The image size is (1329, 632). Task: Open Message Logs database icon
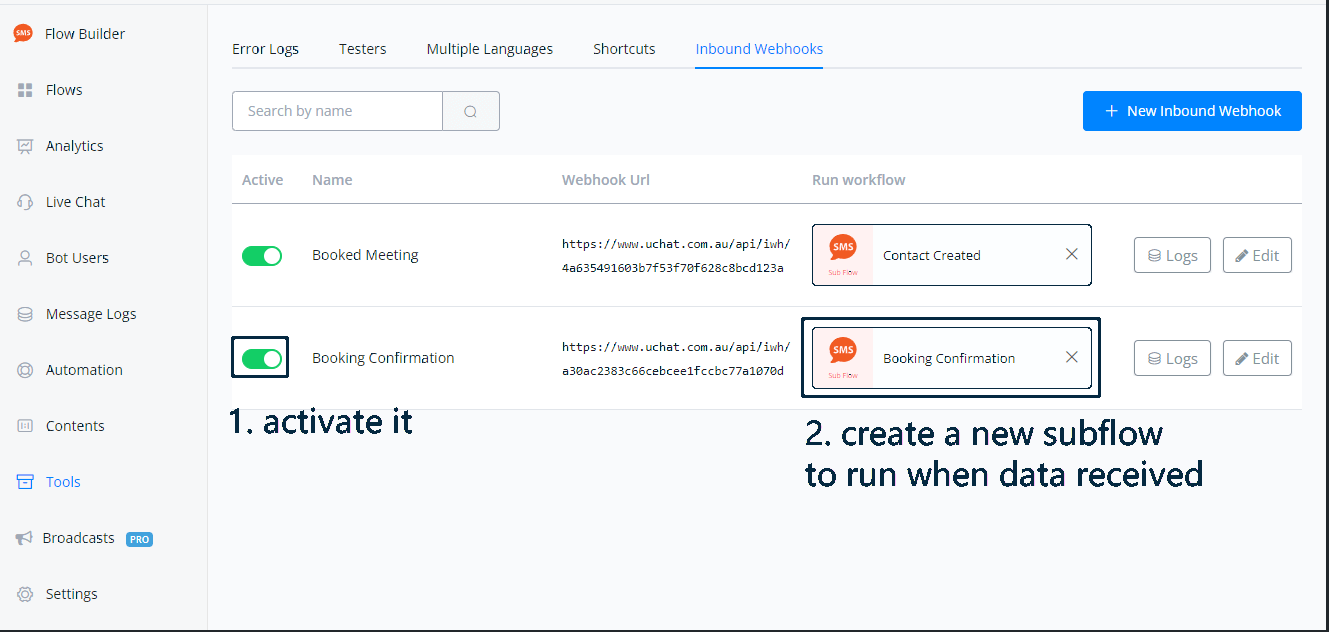[26, 314]
